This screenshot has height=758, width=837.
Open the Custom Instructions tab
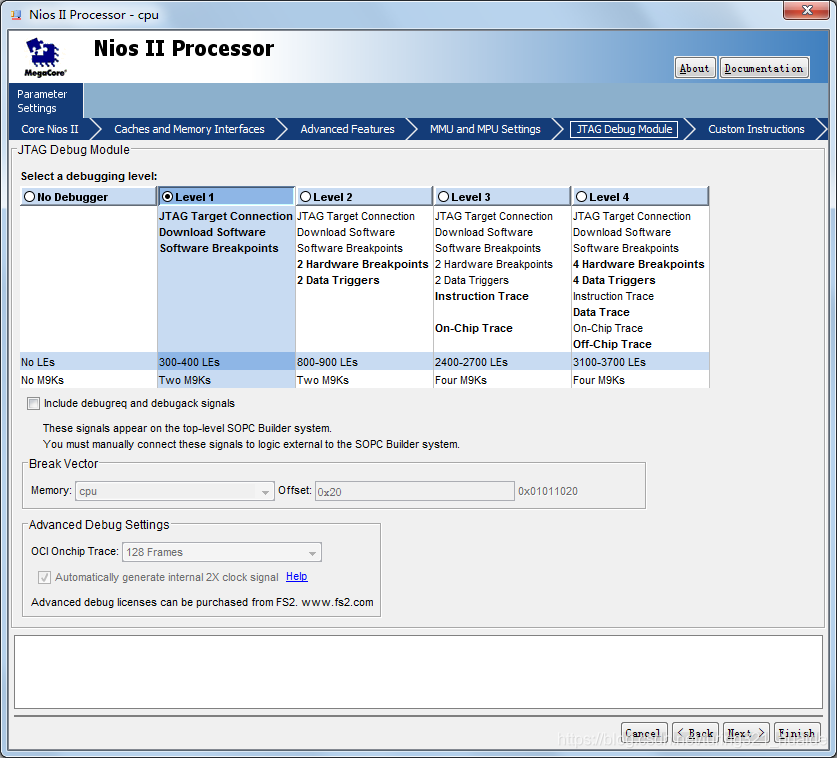coord(756,129)
